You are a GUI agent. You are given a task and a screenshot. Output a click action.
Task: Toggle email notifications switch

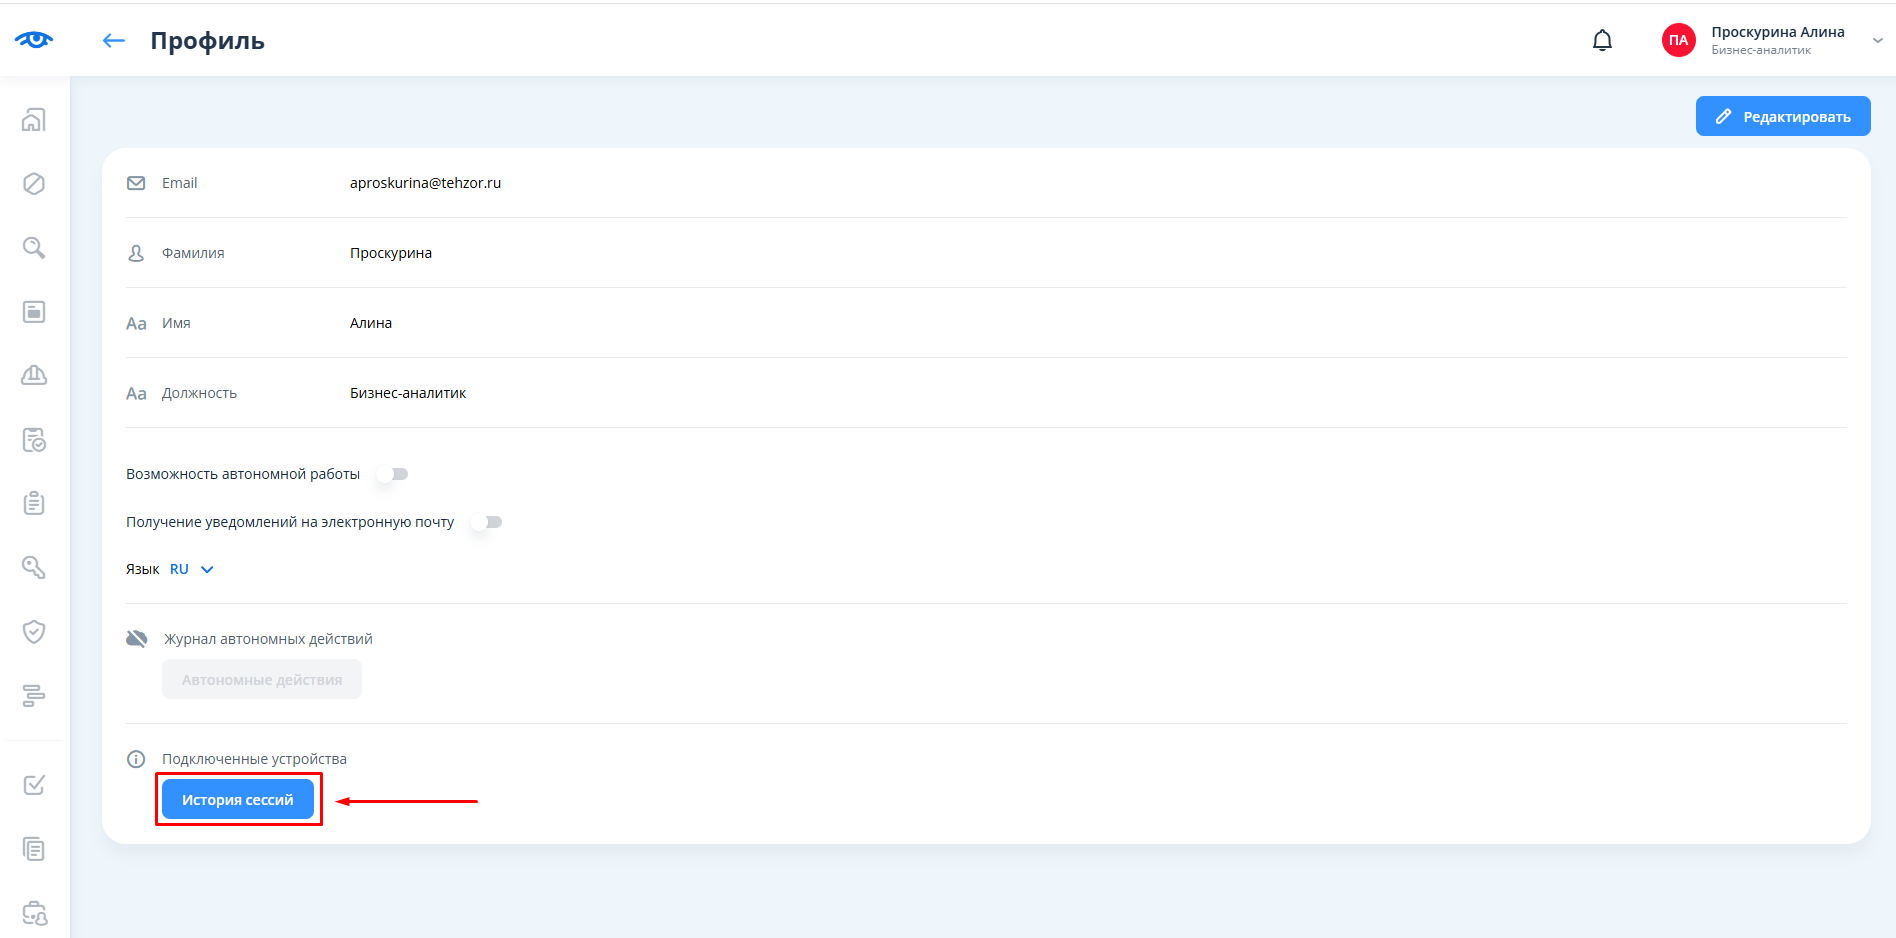487,522
